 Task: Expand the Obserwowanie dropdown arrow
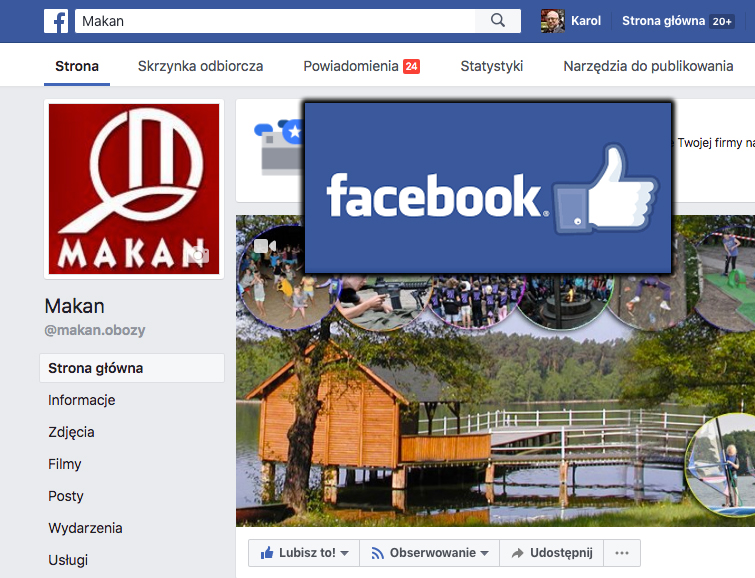[x=484, y=553]
